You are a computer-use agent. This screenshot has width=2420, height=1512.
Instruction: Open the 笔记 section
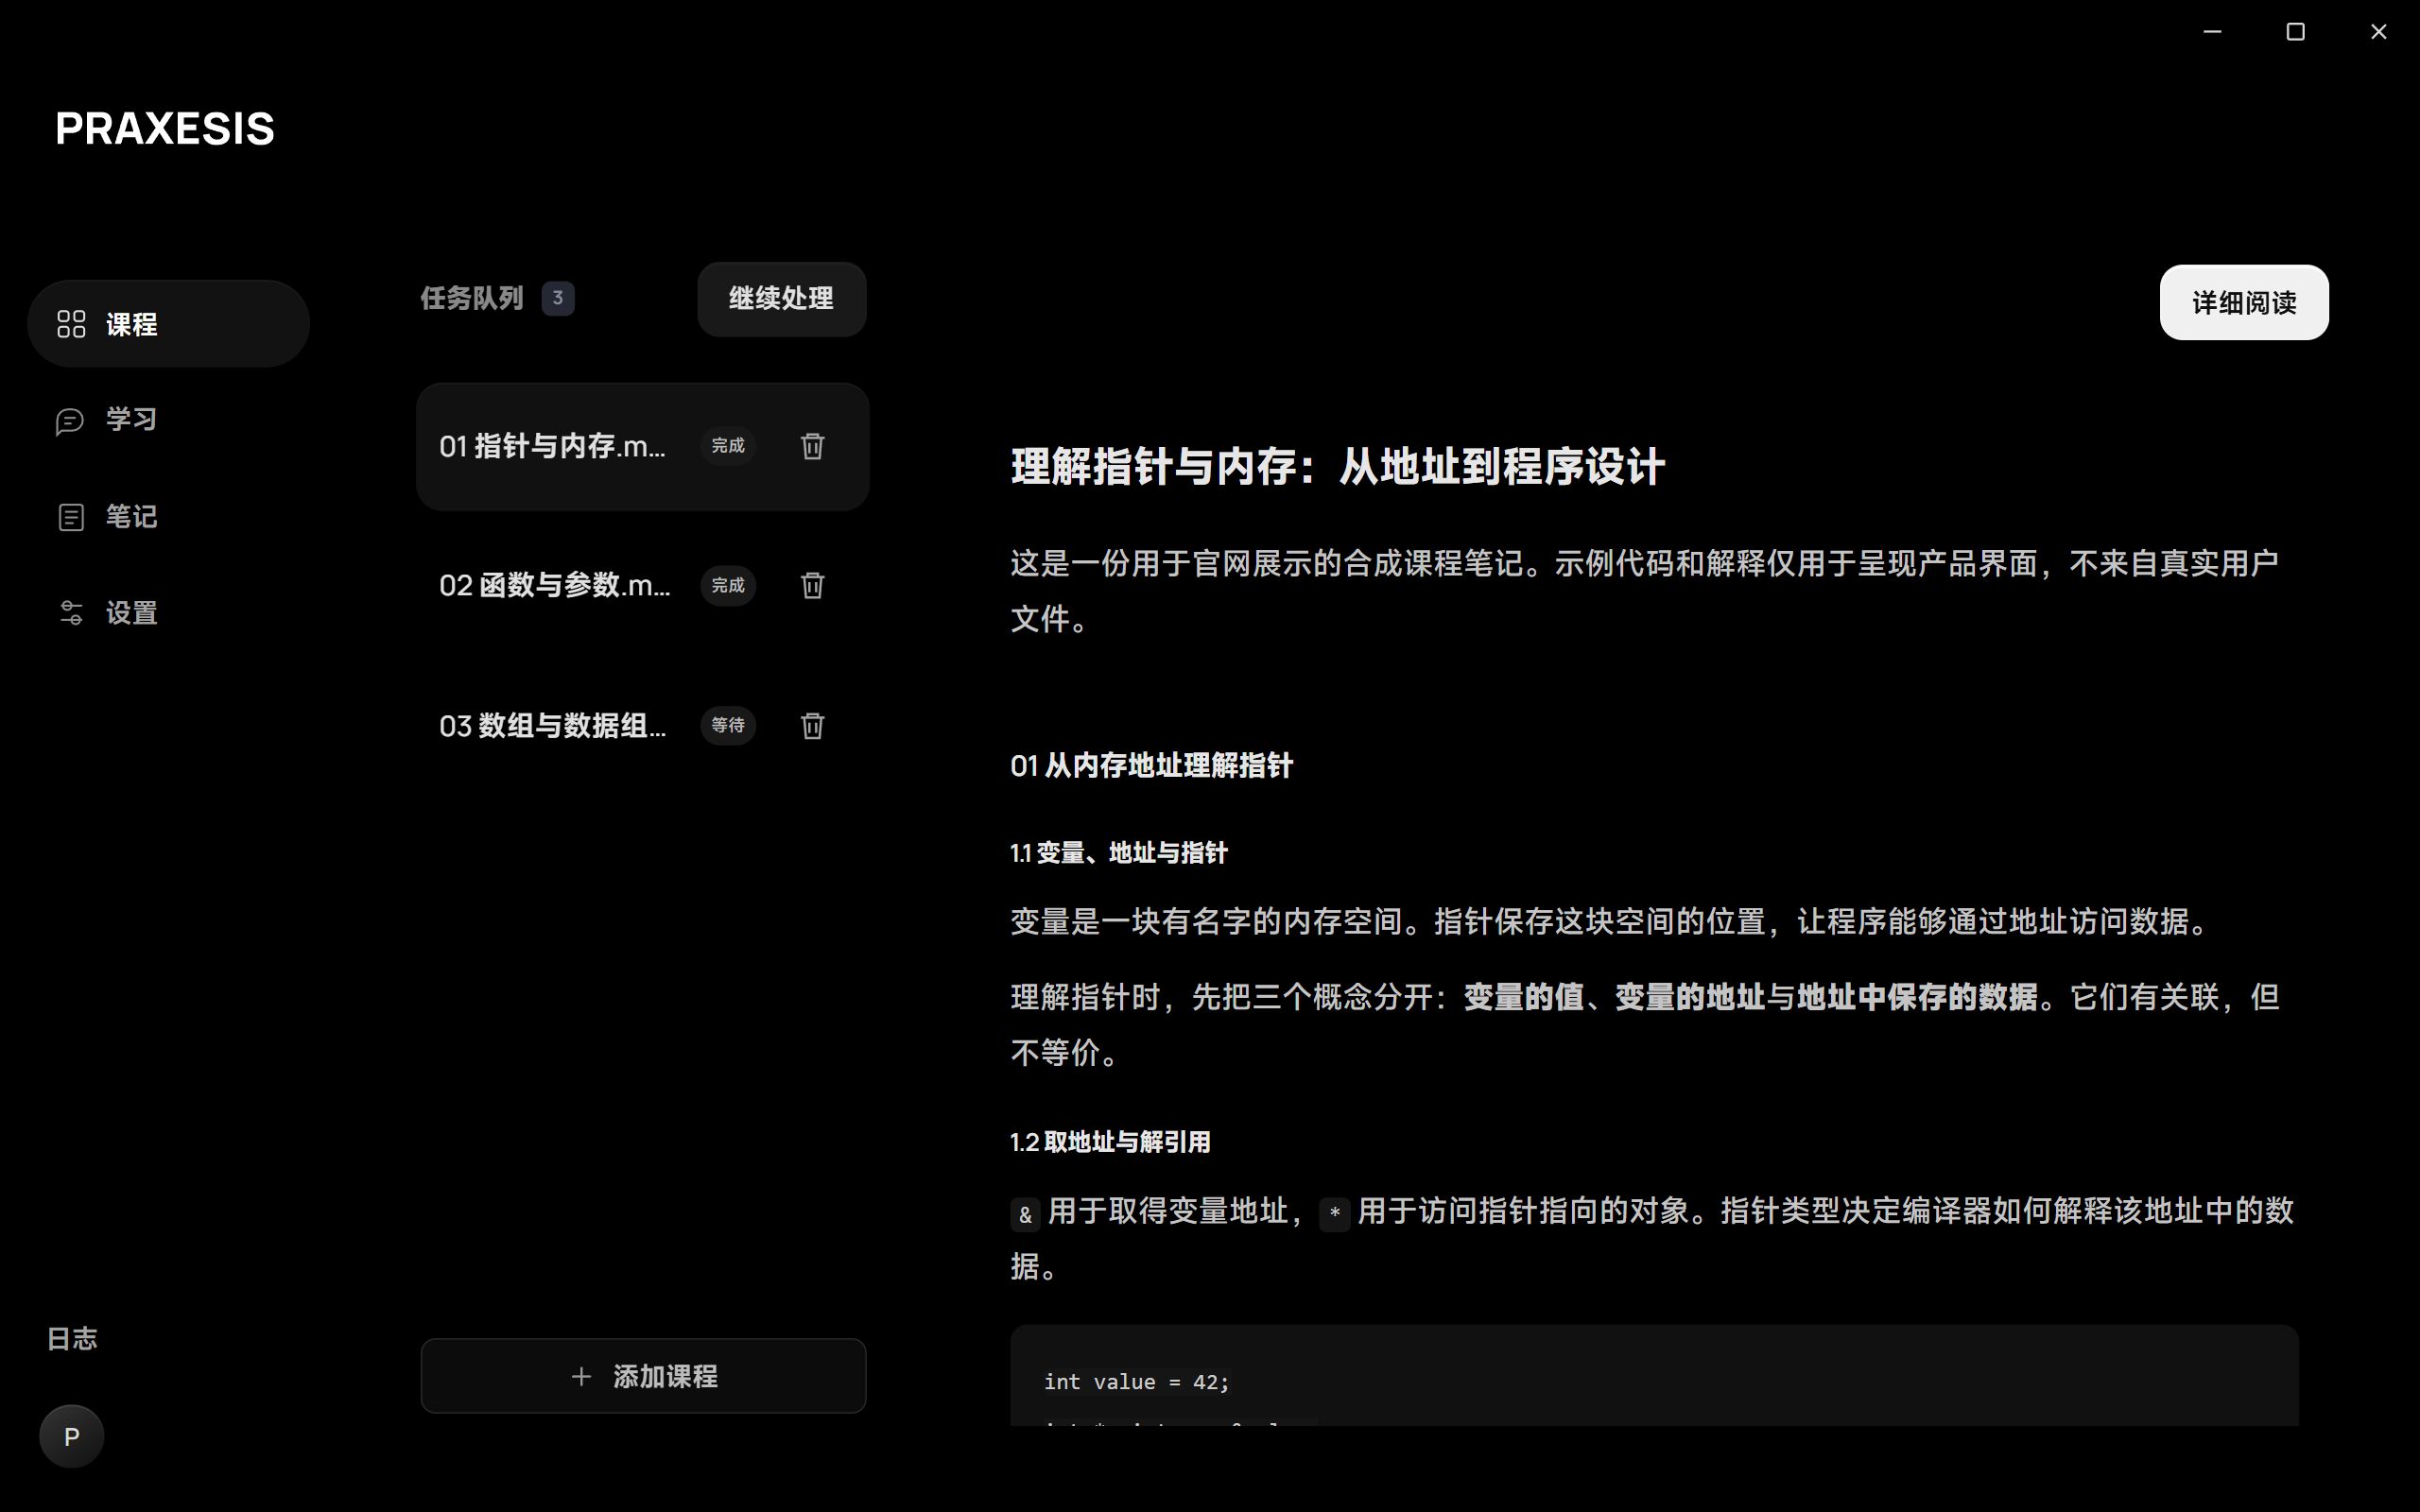point(168,517)
